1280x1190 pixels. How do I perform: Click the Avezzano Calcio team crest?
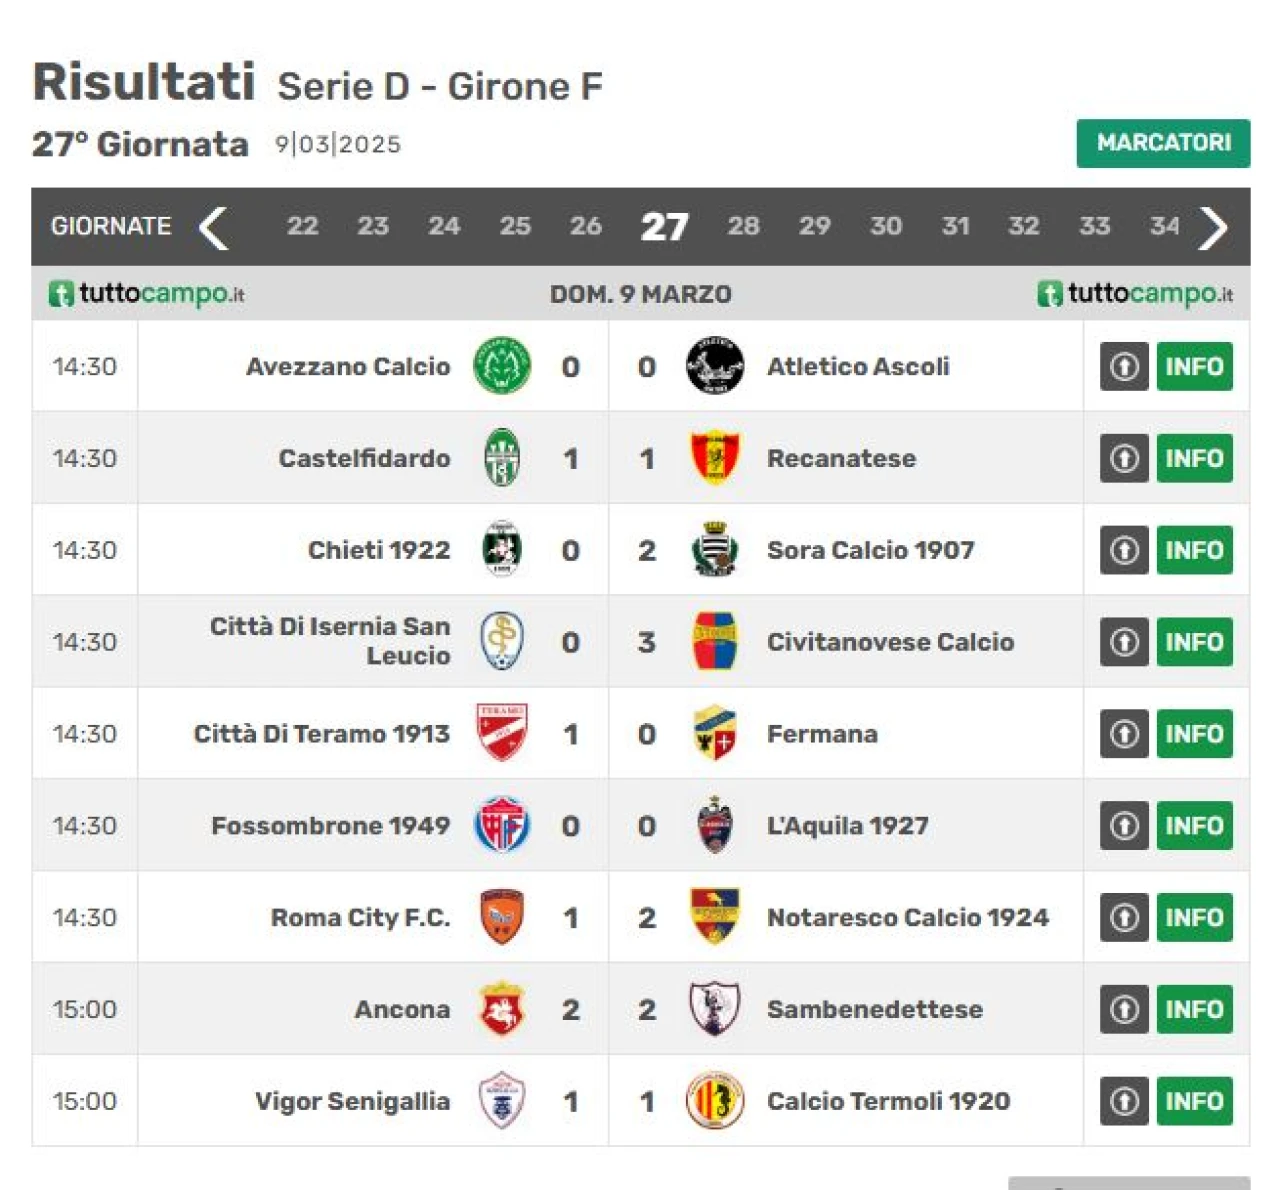502,366
